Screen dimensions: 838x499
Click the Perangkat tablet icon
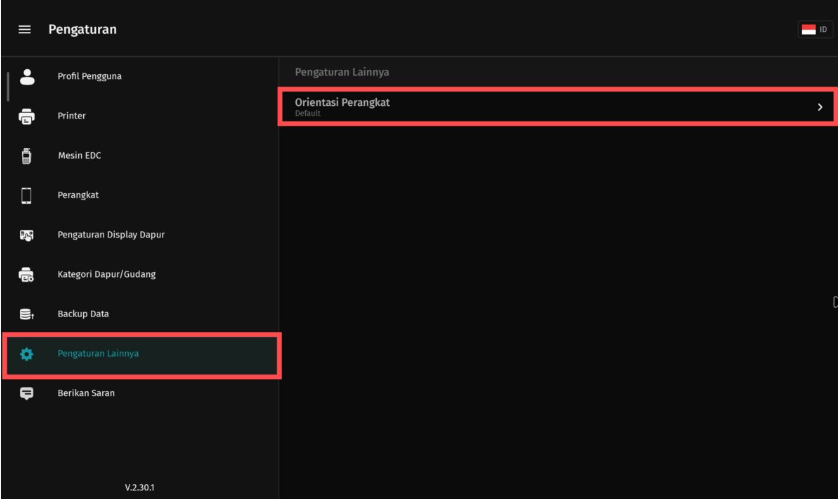(x=27, y=195)
